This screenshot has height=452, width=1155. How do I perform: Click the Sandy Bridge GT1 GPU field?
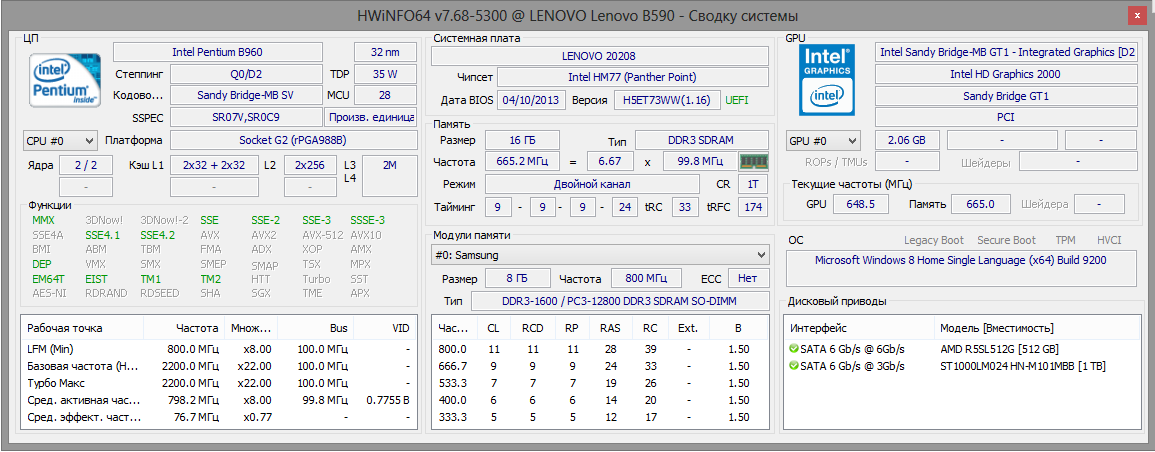1005,96
